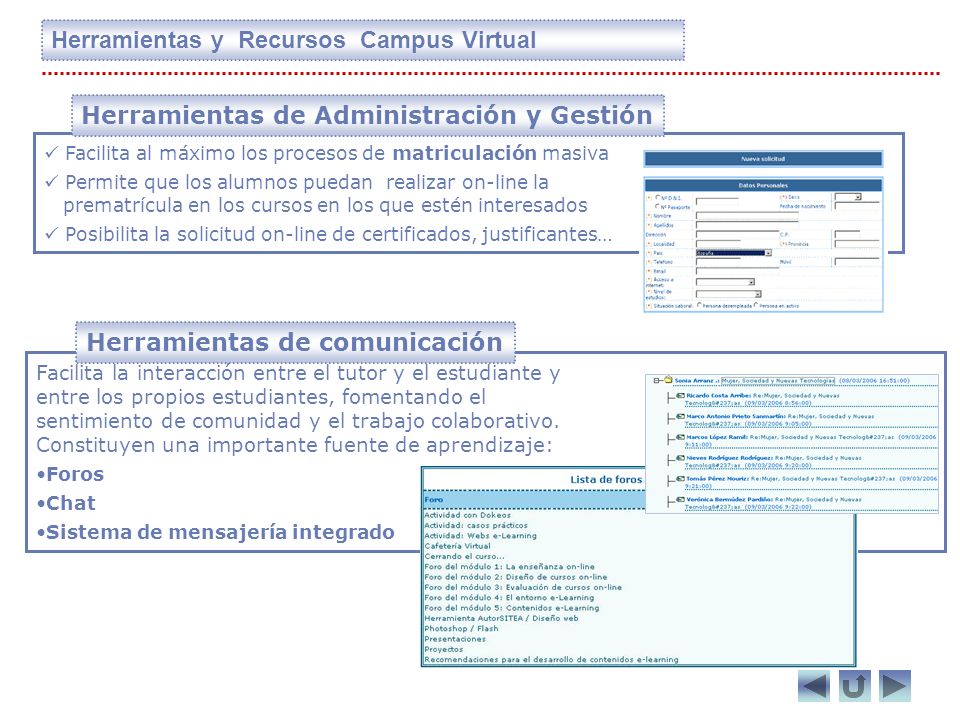Open the Proyectos forum
The width and height of the screenshot is (960, 720).
coord(444,650)
